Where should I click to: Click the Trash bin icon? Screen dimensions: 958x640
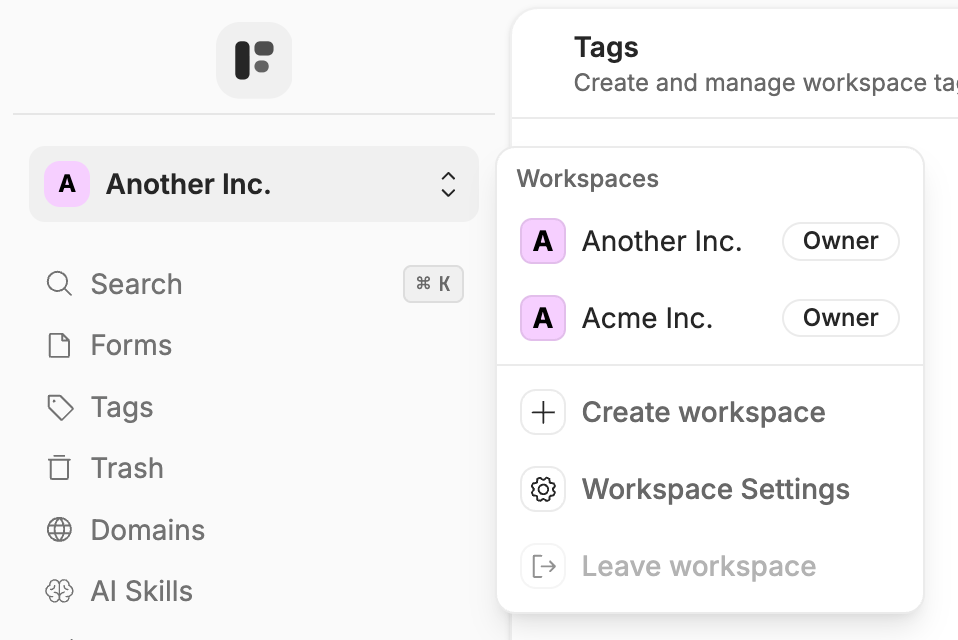[59, 468]
